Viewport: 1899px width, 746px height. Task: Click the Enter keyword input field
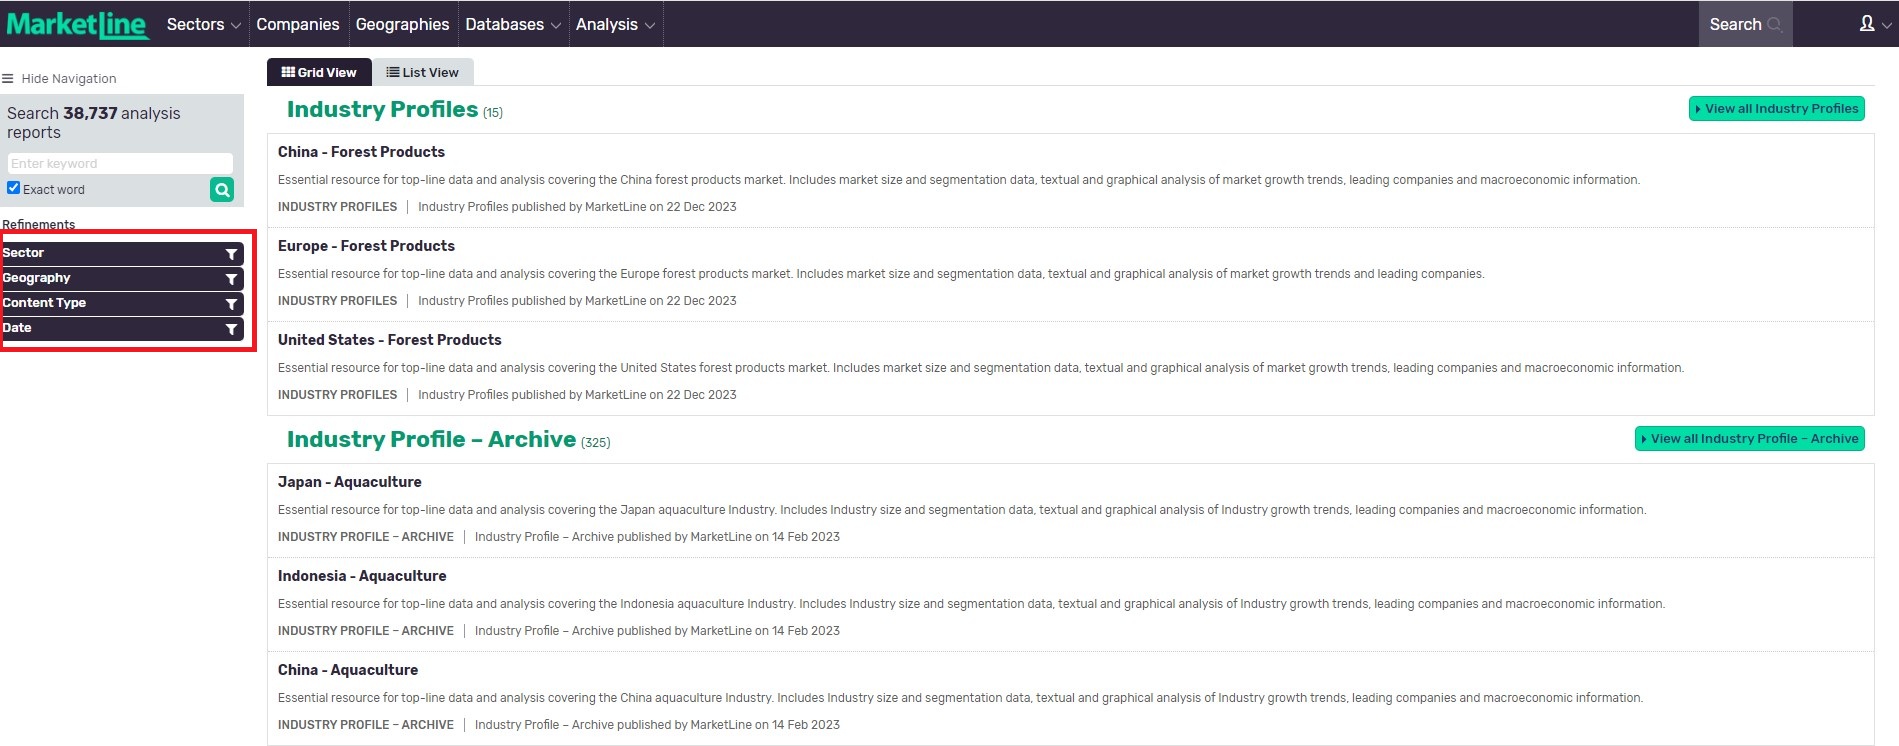(x=120, y=163)
